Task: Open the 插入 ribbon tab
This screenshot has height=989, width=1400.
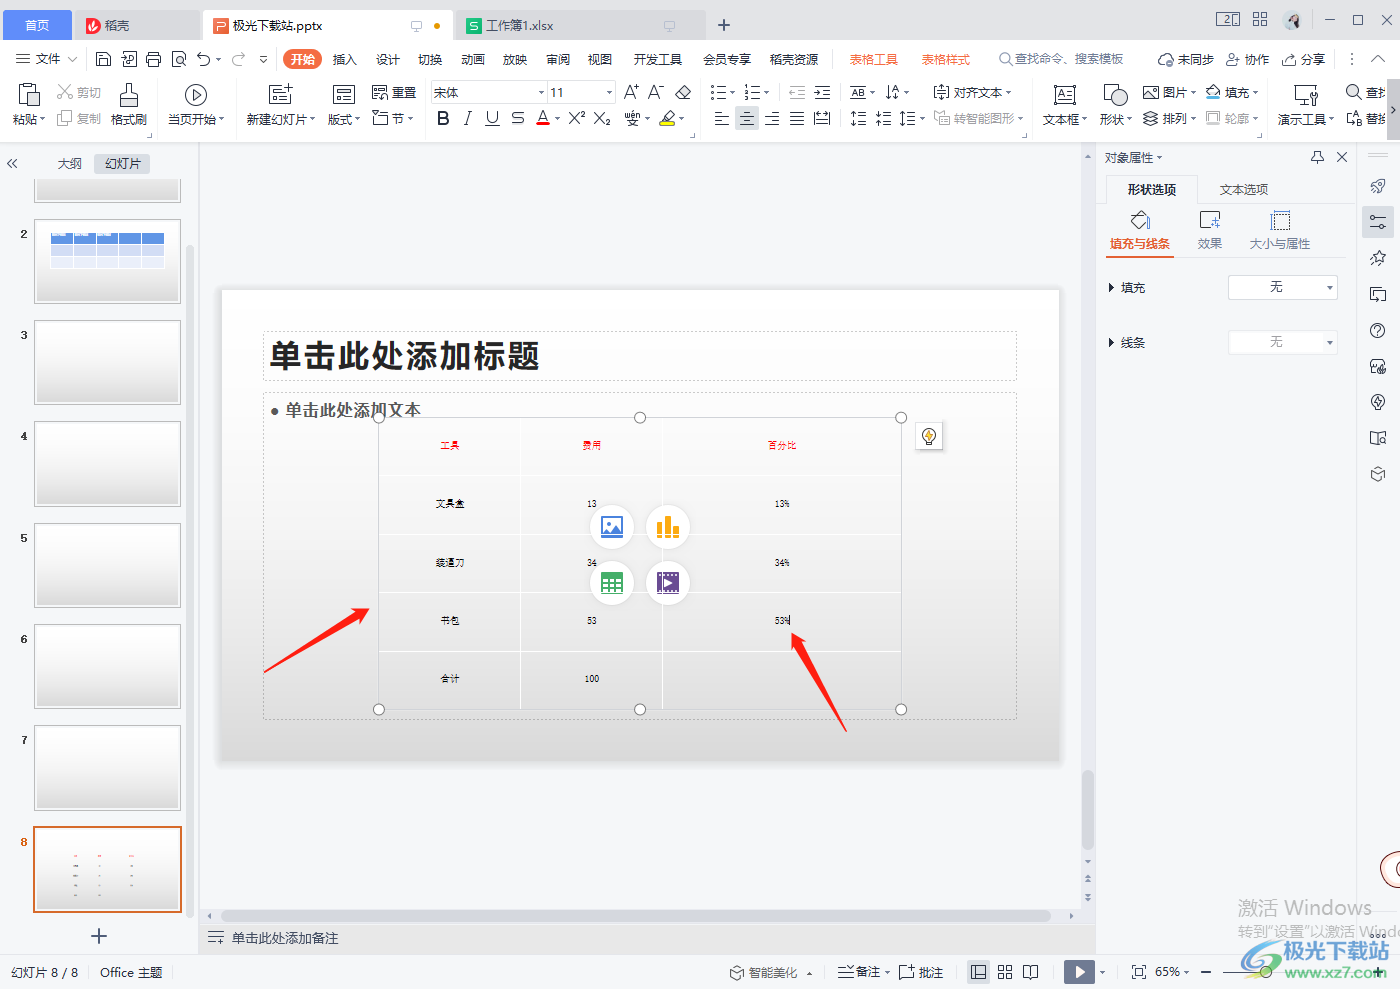Action: tap(345, 59)
